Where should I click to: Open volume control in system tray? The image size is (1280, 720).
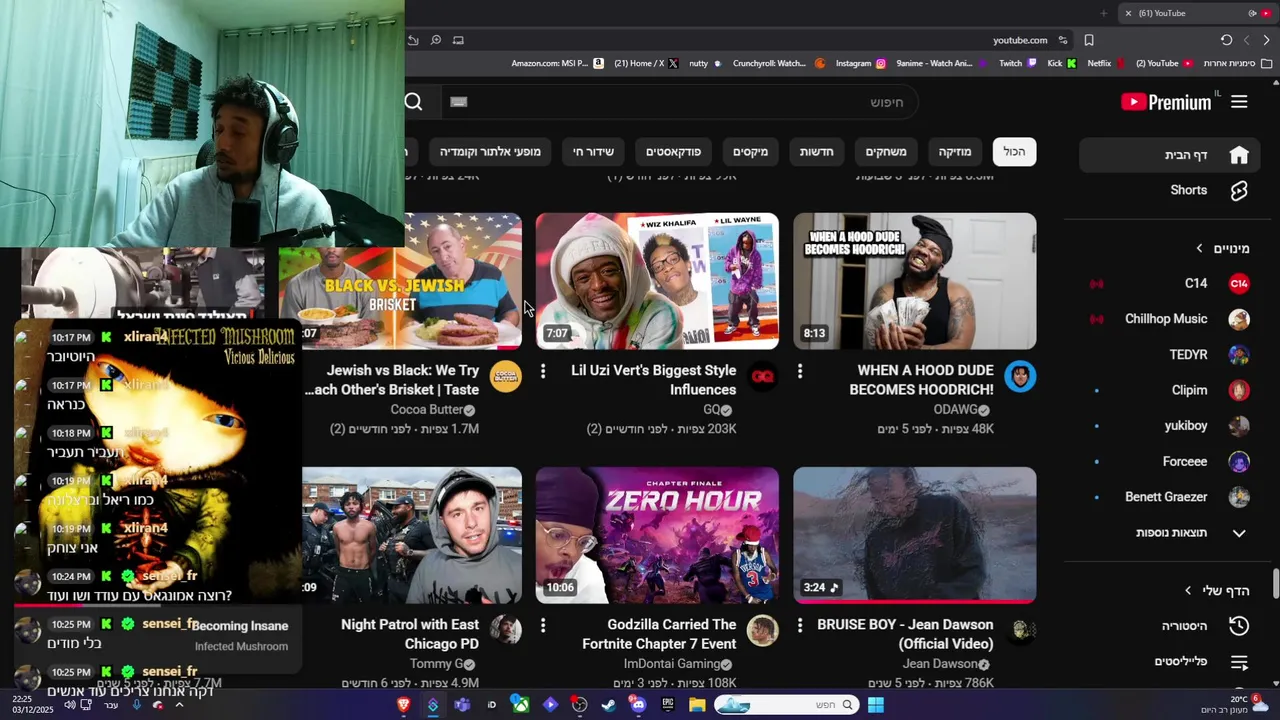coord(69,705)
